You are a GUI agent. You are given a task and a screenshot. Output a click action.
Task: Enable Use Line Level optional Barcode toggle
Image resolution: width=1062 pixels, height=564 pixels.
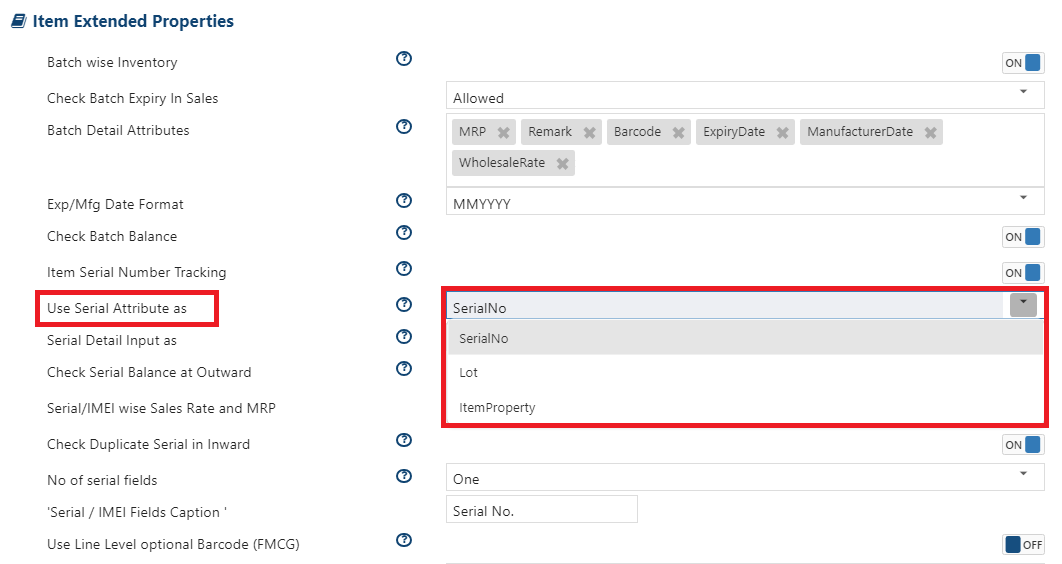point(1023,544)
